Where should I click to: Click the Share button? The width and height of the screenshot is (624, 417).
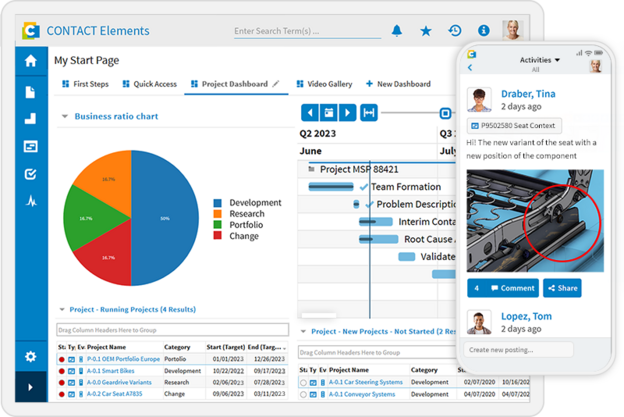pyautogui.click(x=562, y=288)
